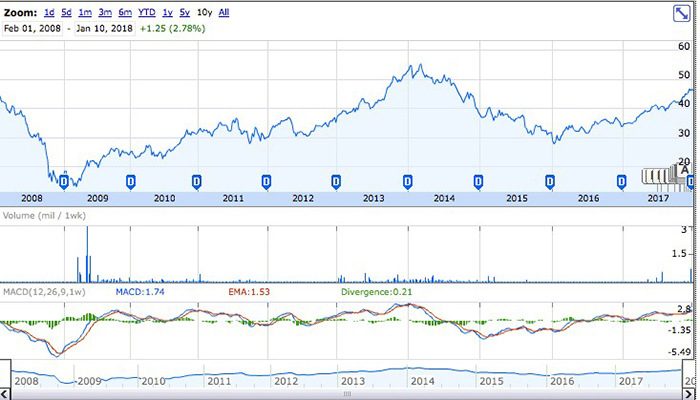The image size is (700, 400).
Task: Show All available history zoom
Action: [223, 12]
